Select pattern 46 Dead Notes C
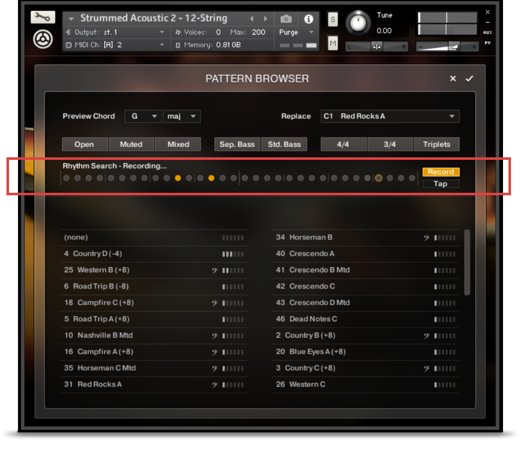520x458 pixels. pyautogui.click(x=366, y=319)
